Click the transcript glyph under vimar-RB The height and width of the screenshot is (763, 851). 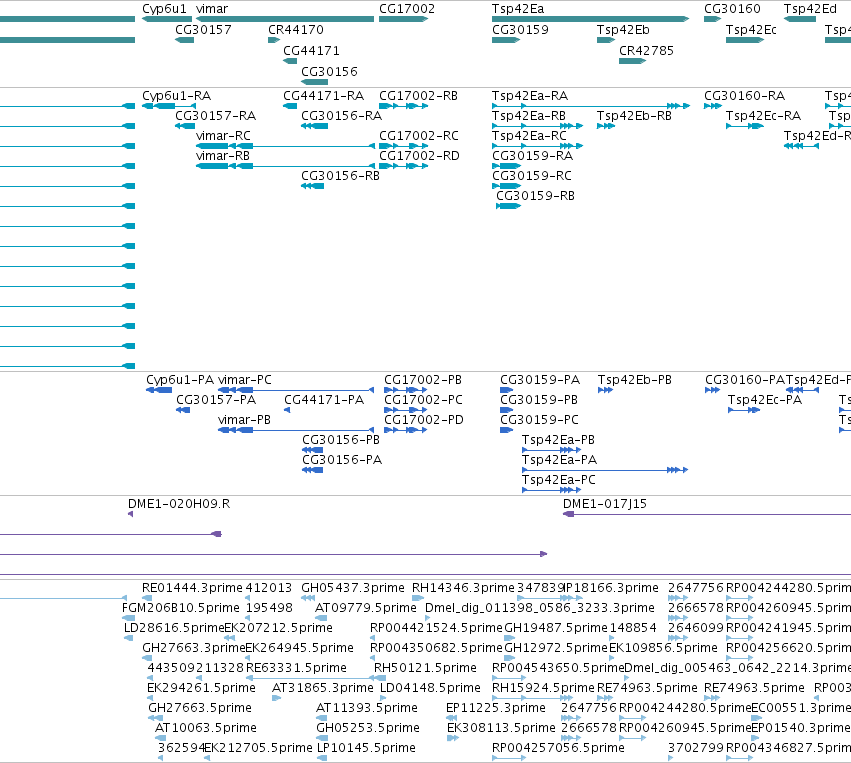285,166
